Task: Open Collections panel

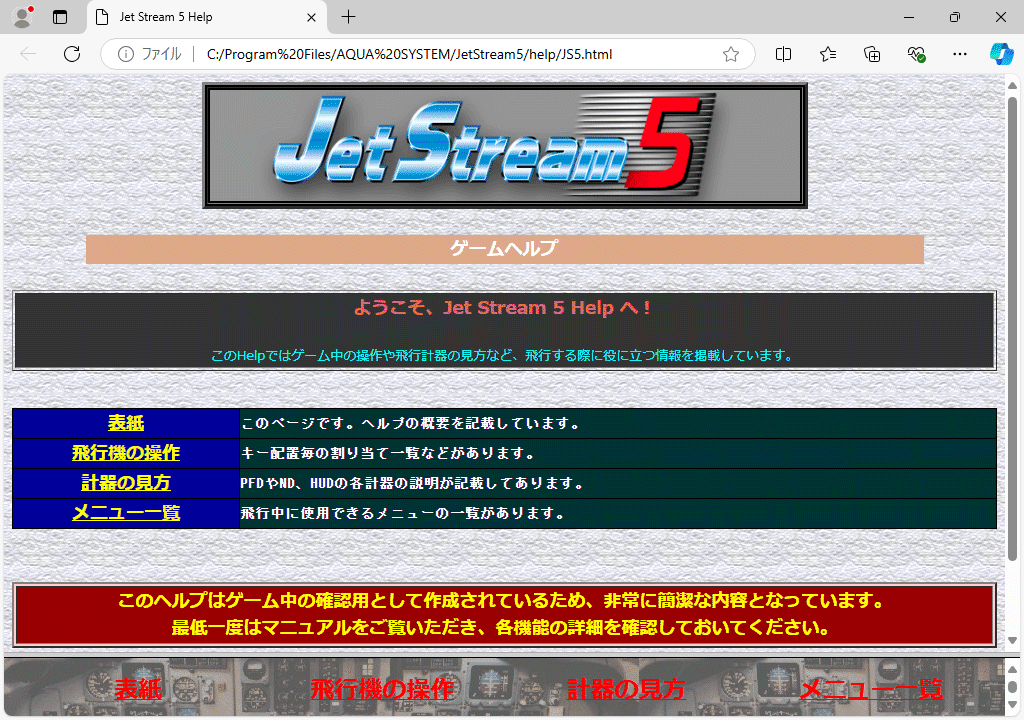Action: pyautogui.click(x=872, y=54)
